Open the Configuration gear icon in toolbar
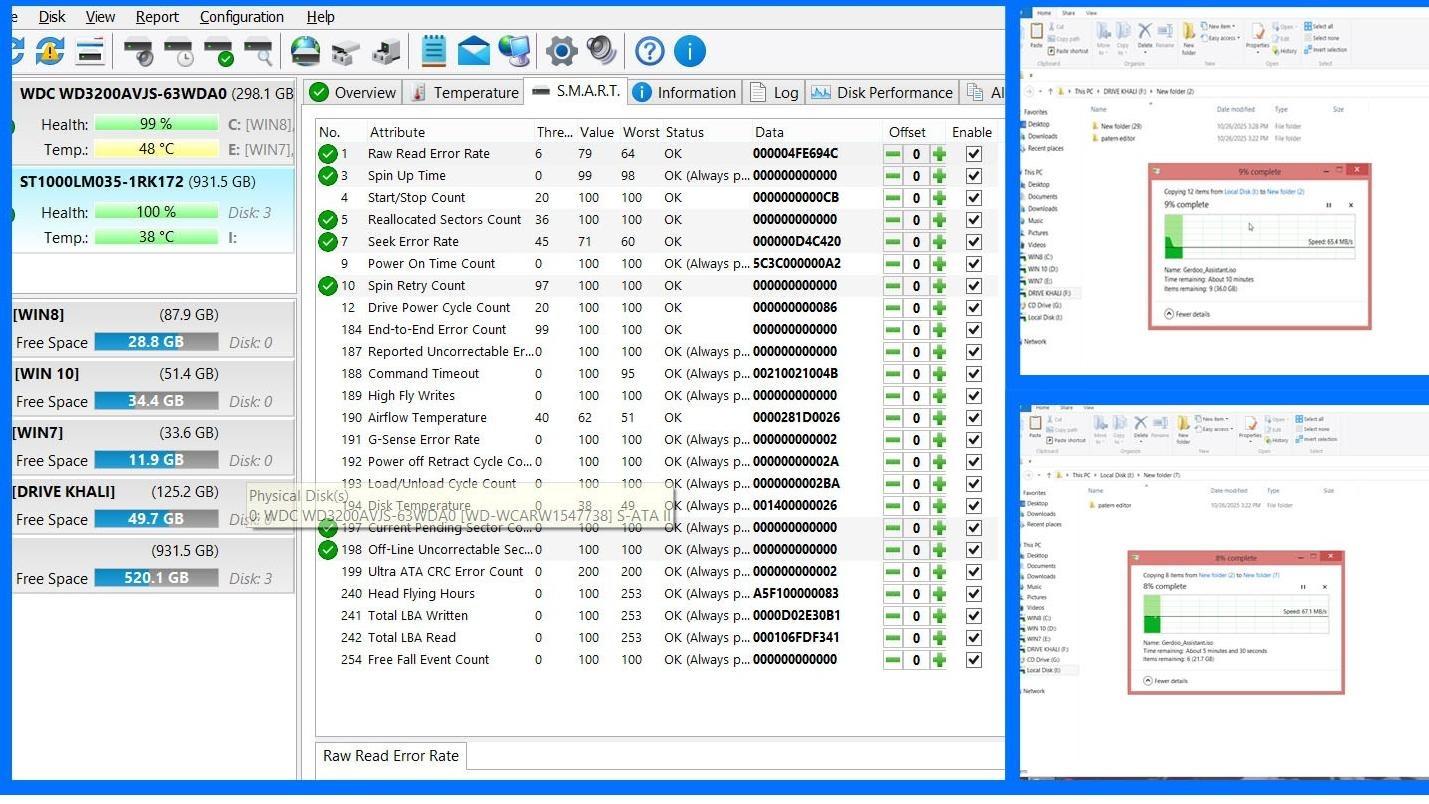 tap(561, 51)
